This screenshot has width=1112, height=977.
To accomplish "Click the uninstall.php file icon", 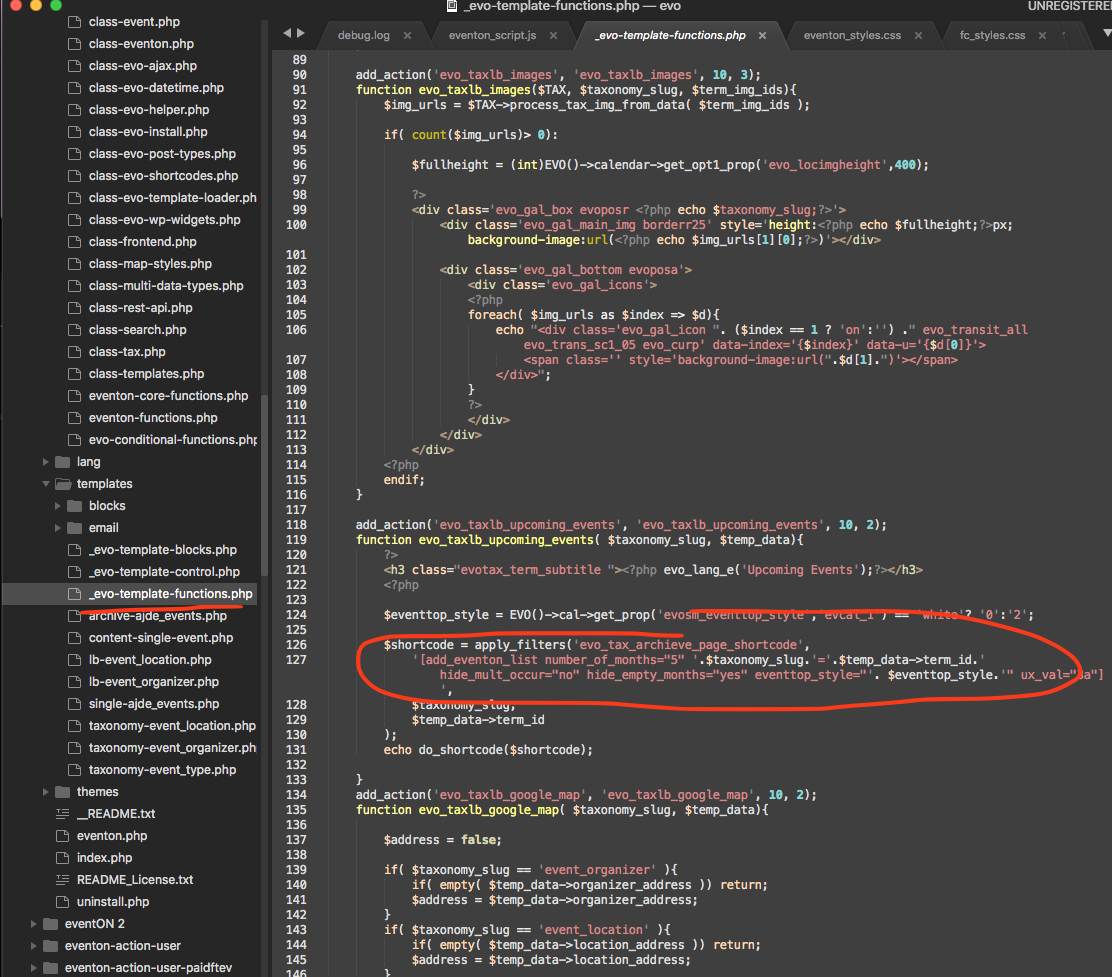I will coord(62,902).
